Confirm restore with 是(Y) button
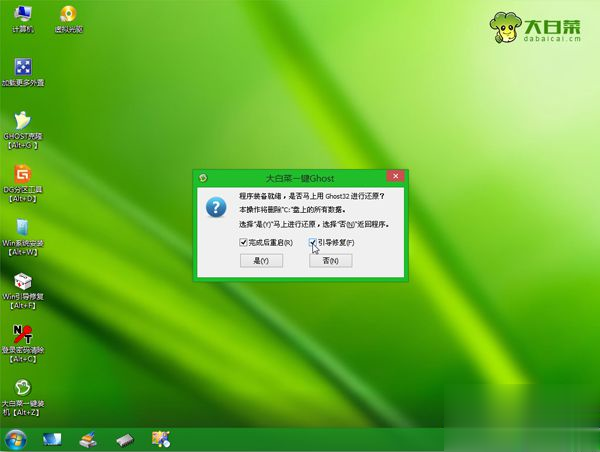Screen dimensions: 600x452 [261, 261]
